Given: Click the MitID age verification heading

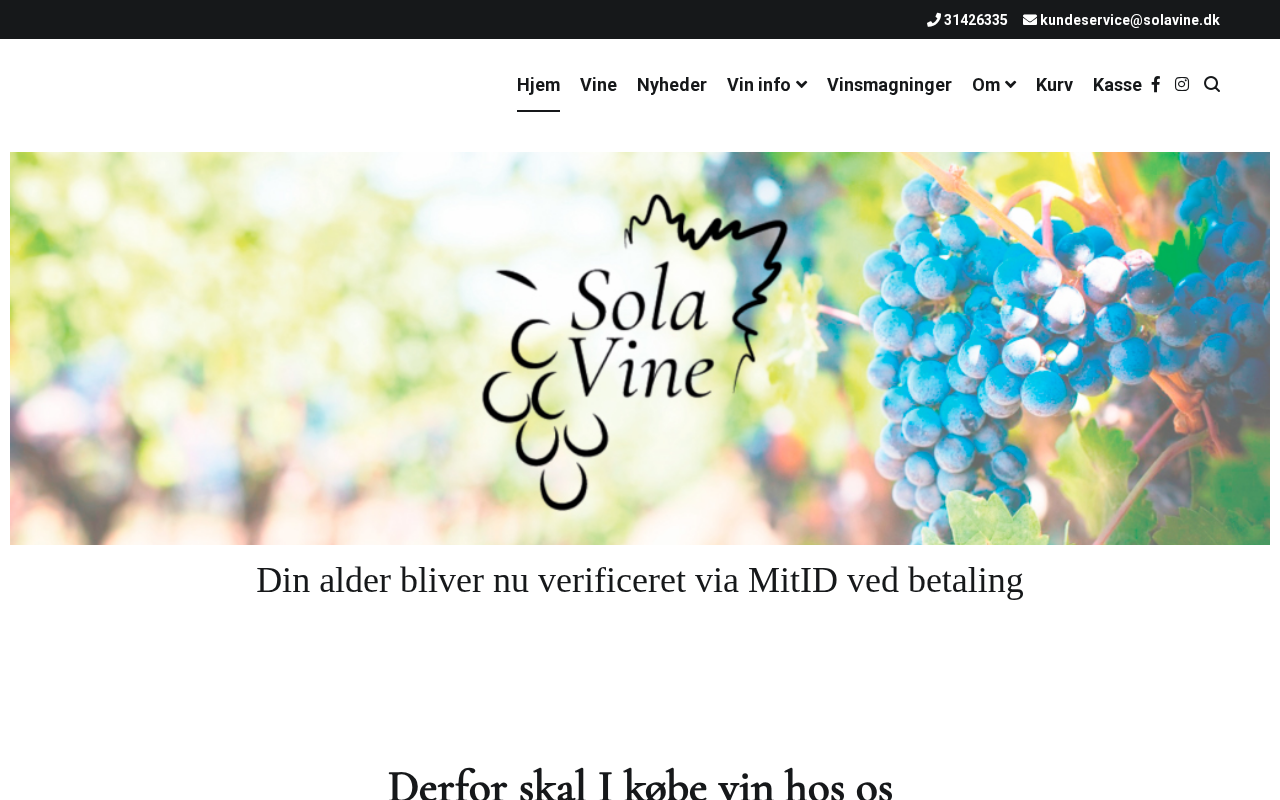Looking at the screenshot, I should click(640, 580).
